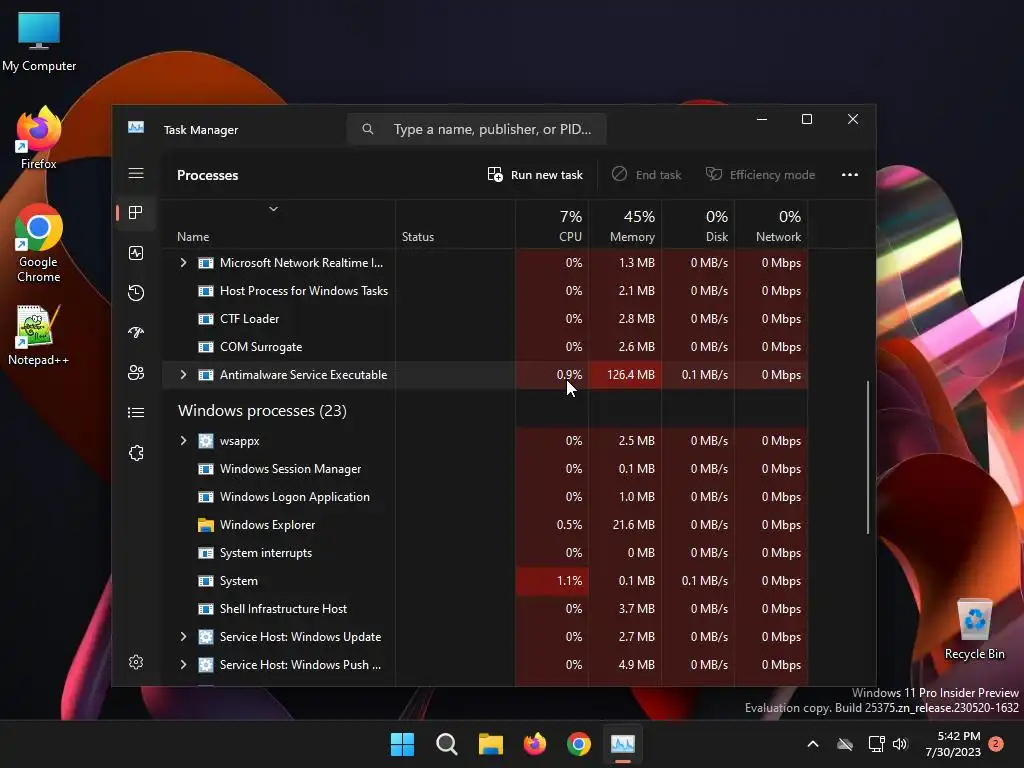Sort by the Network column header
This screenshot has width=1024, height=768.
(x=771, y=225)
